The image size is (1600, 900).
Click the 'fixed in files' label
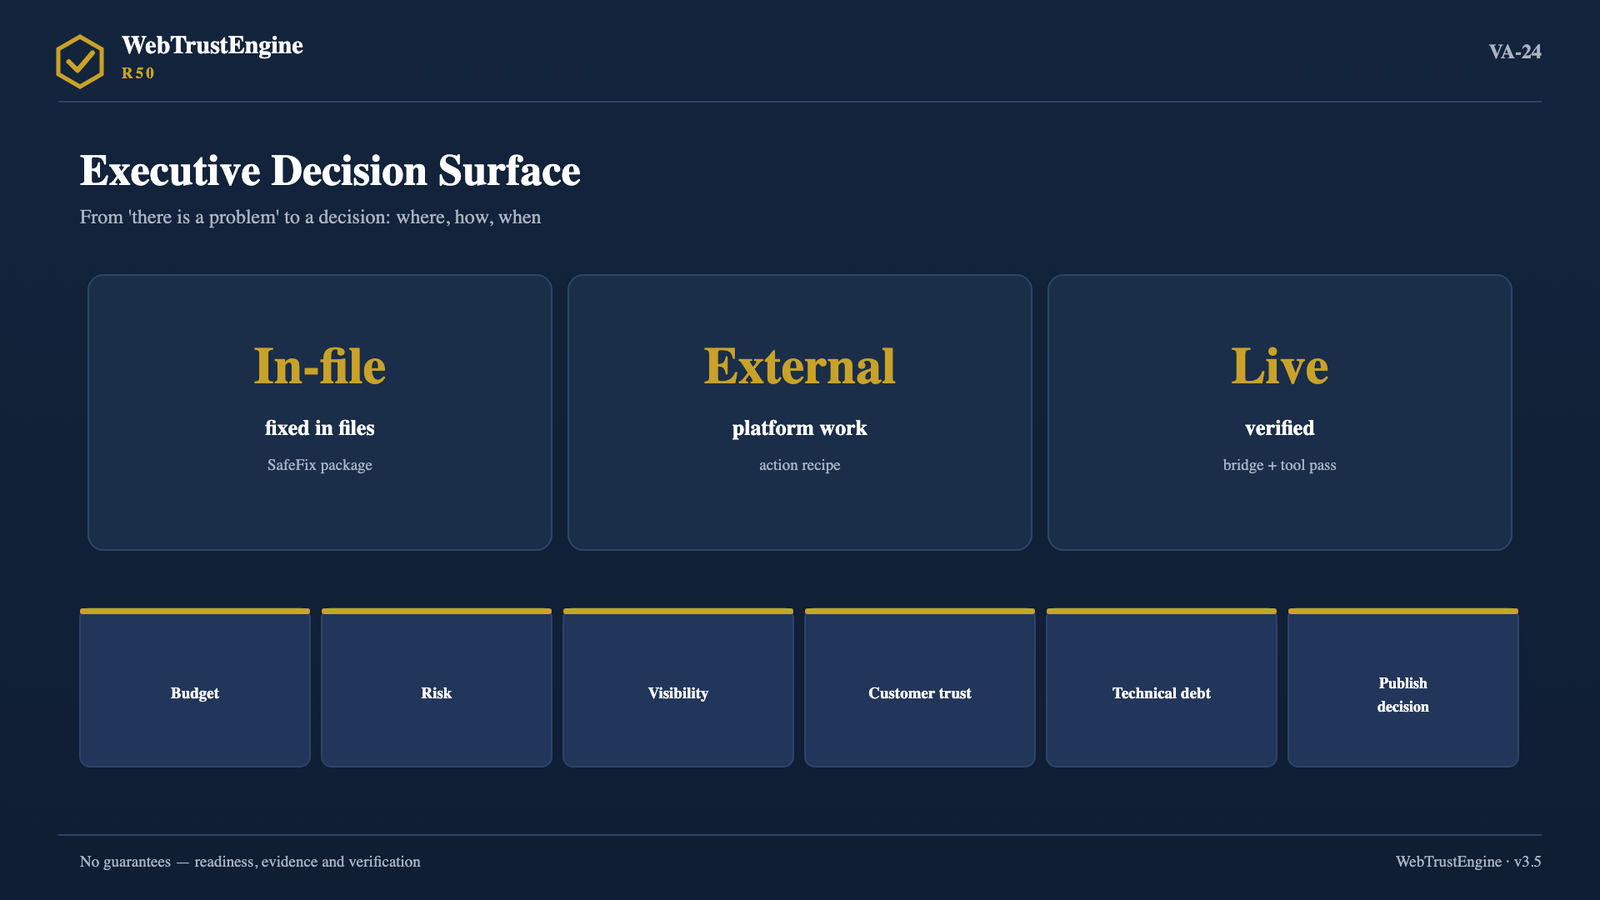click(x=320, y=428)
